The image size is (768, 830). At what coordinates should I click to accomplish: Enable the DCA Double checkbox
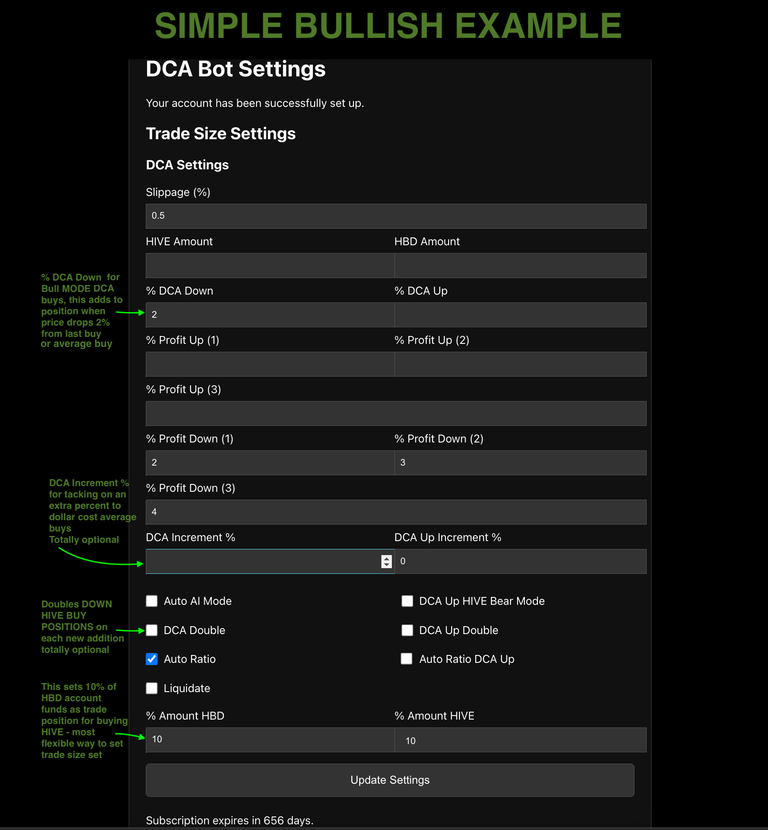tap(152, 630)
